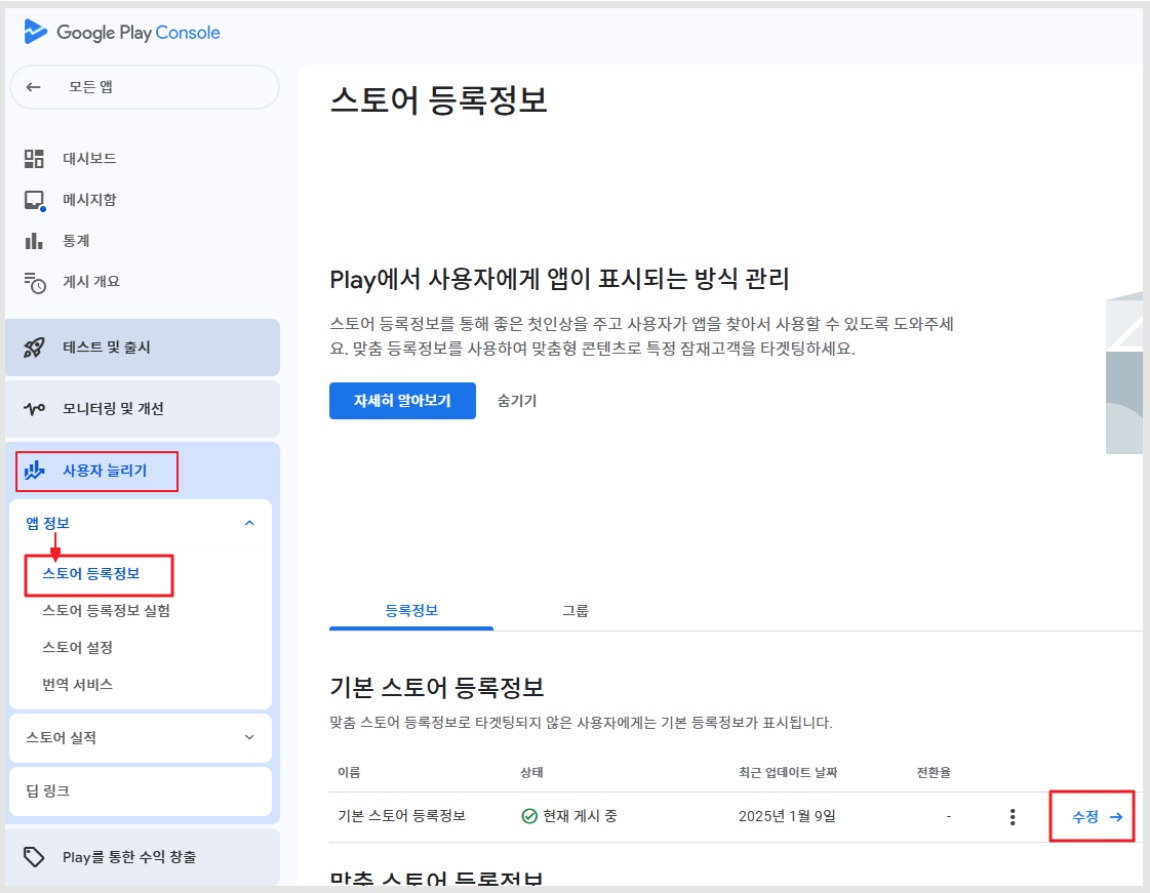
Task: Open the 게시 개요 menu item
Action: [91, 282]
